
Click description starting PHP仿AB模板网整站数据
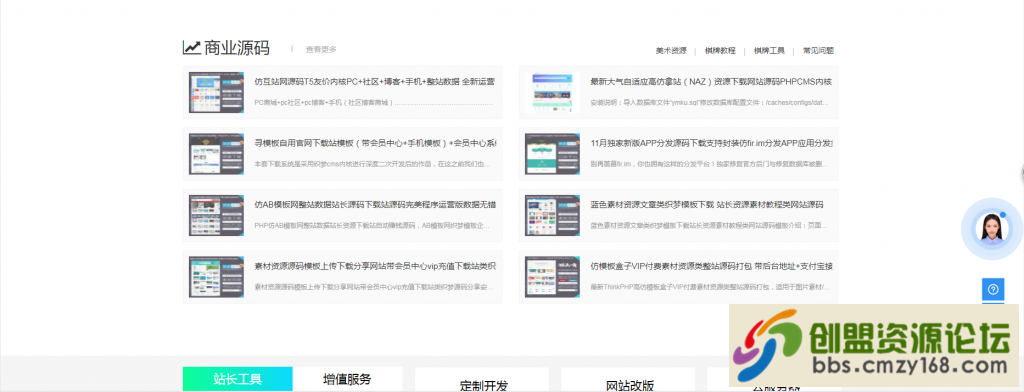pyautogui.click(x=372, y=225)
